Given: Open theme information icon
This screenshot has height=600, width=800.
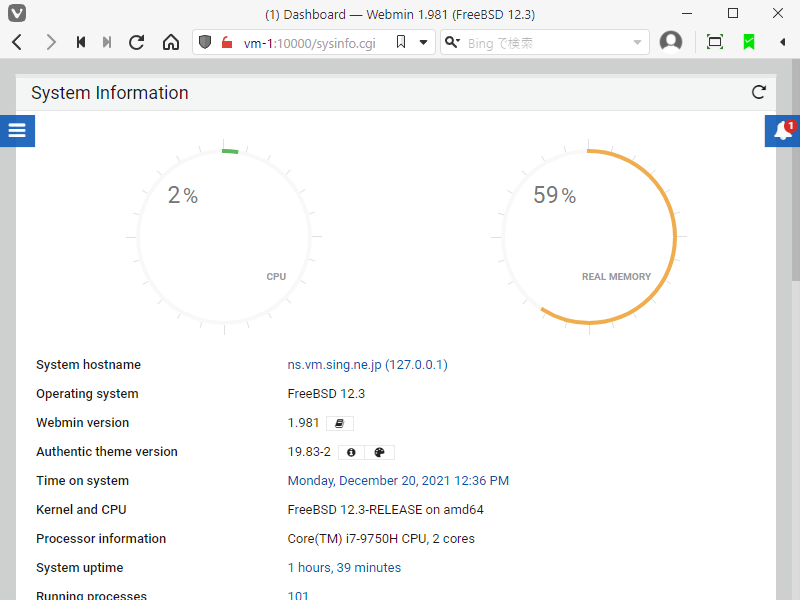Looking at the screenshot, I should (x=351, y=453).
